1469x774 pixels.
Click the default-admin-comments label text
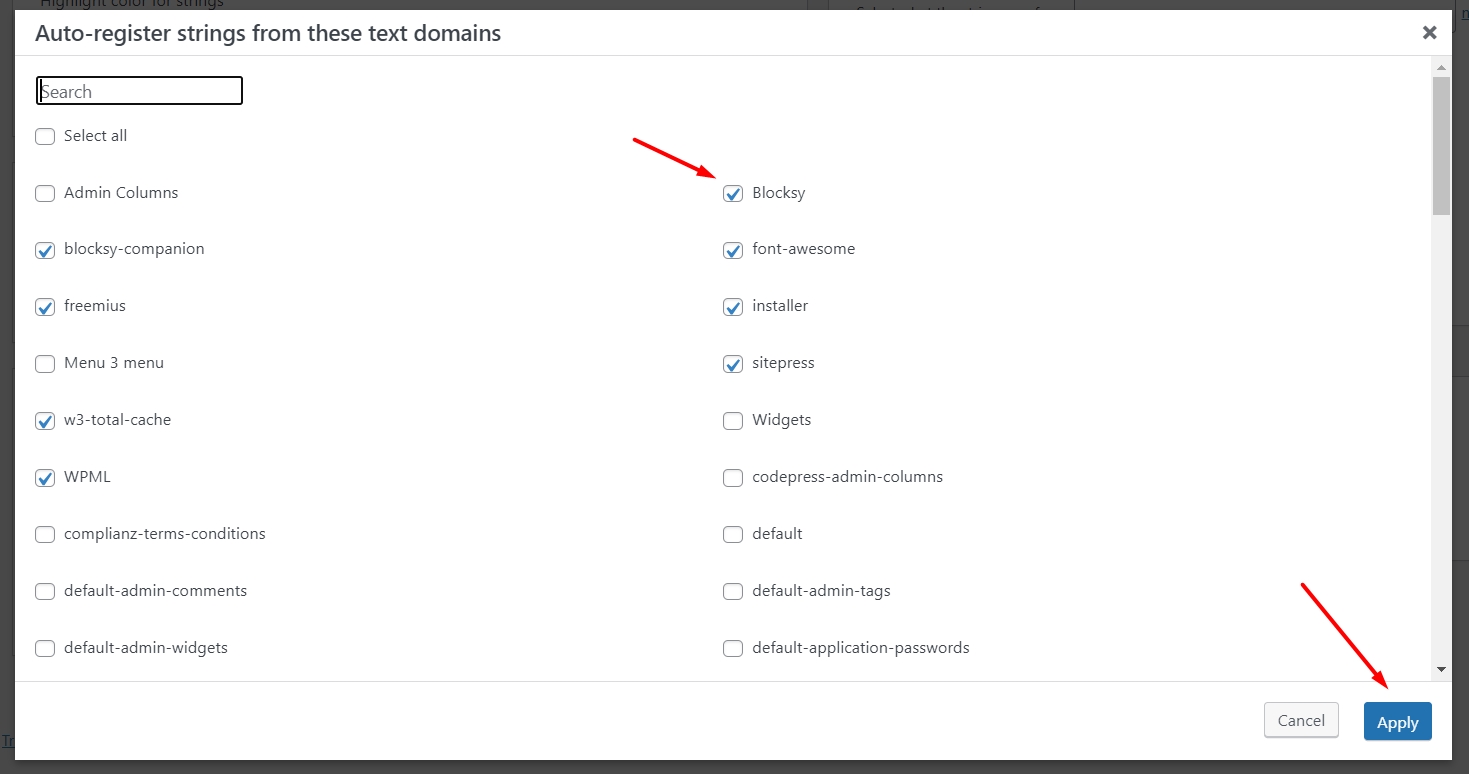coord(155,591)
